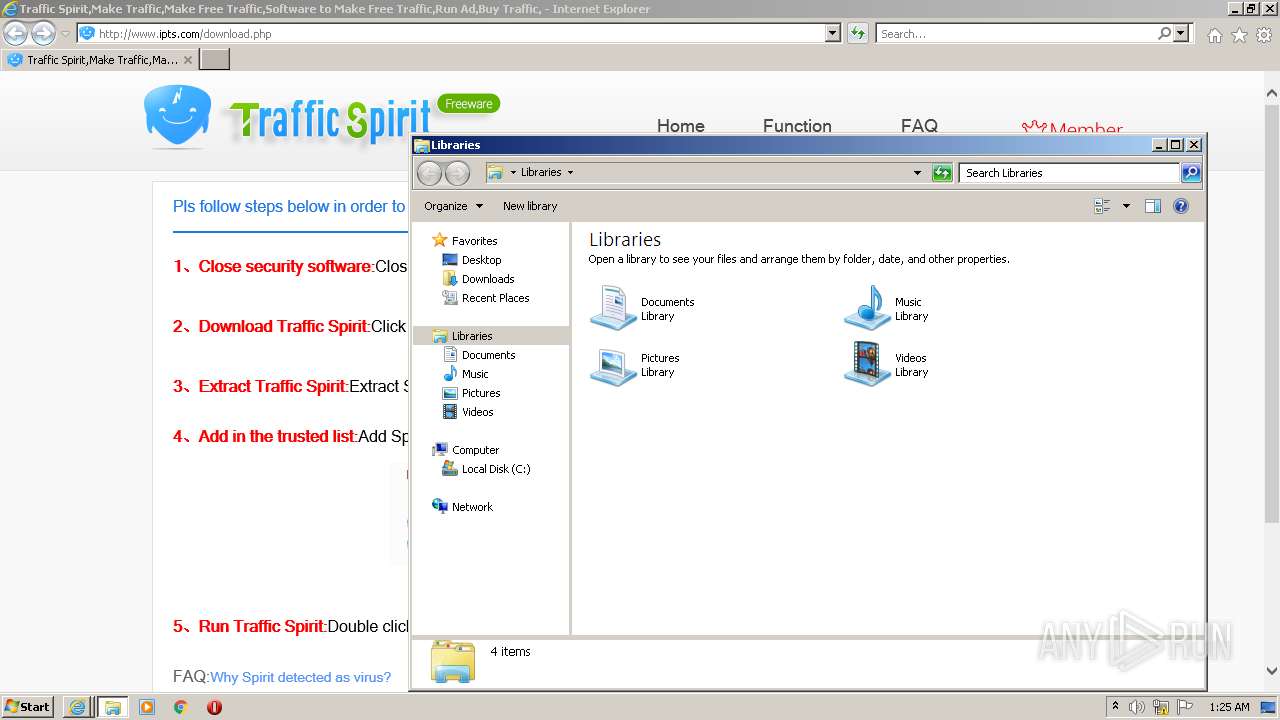Click 'Why Spirit detected as virus?' link
The image size is (1280, 720).
click(x=300, y=677)
